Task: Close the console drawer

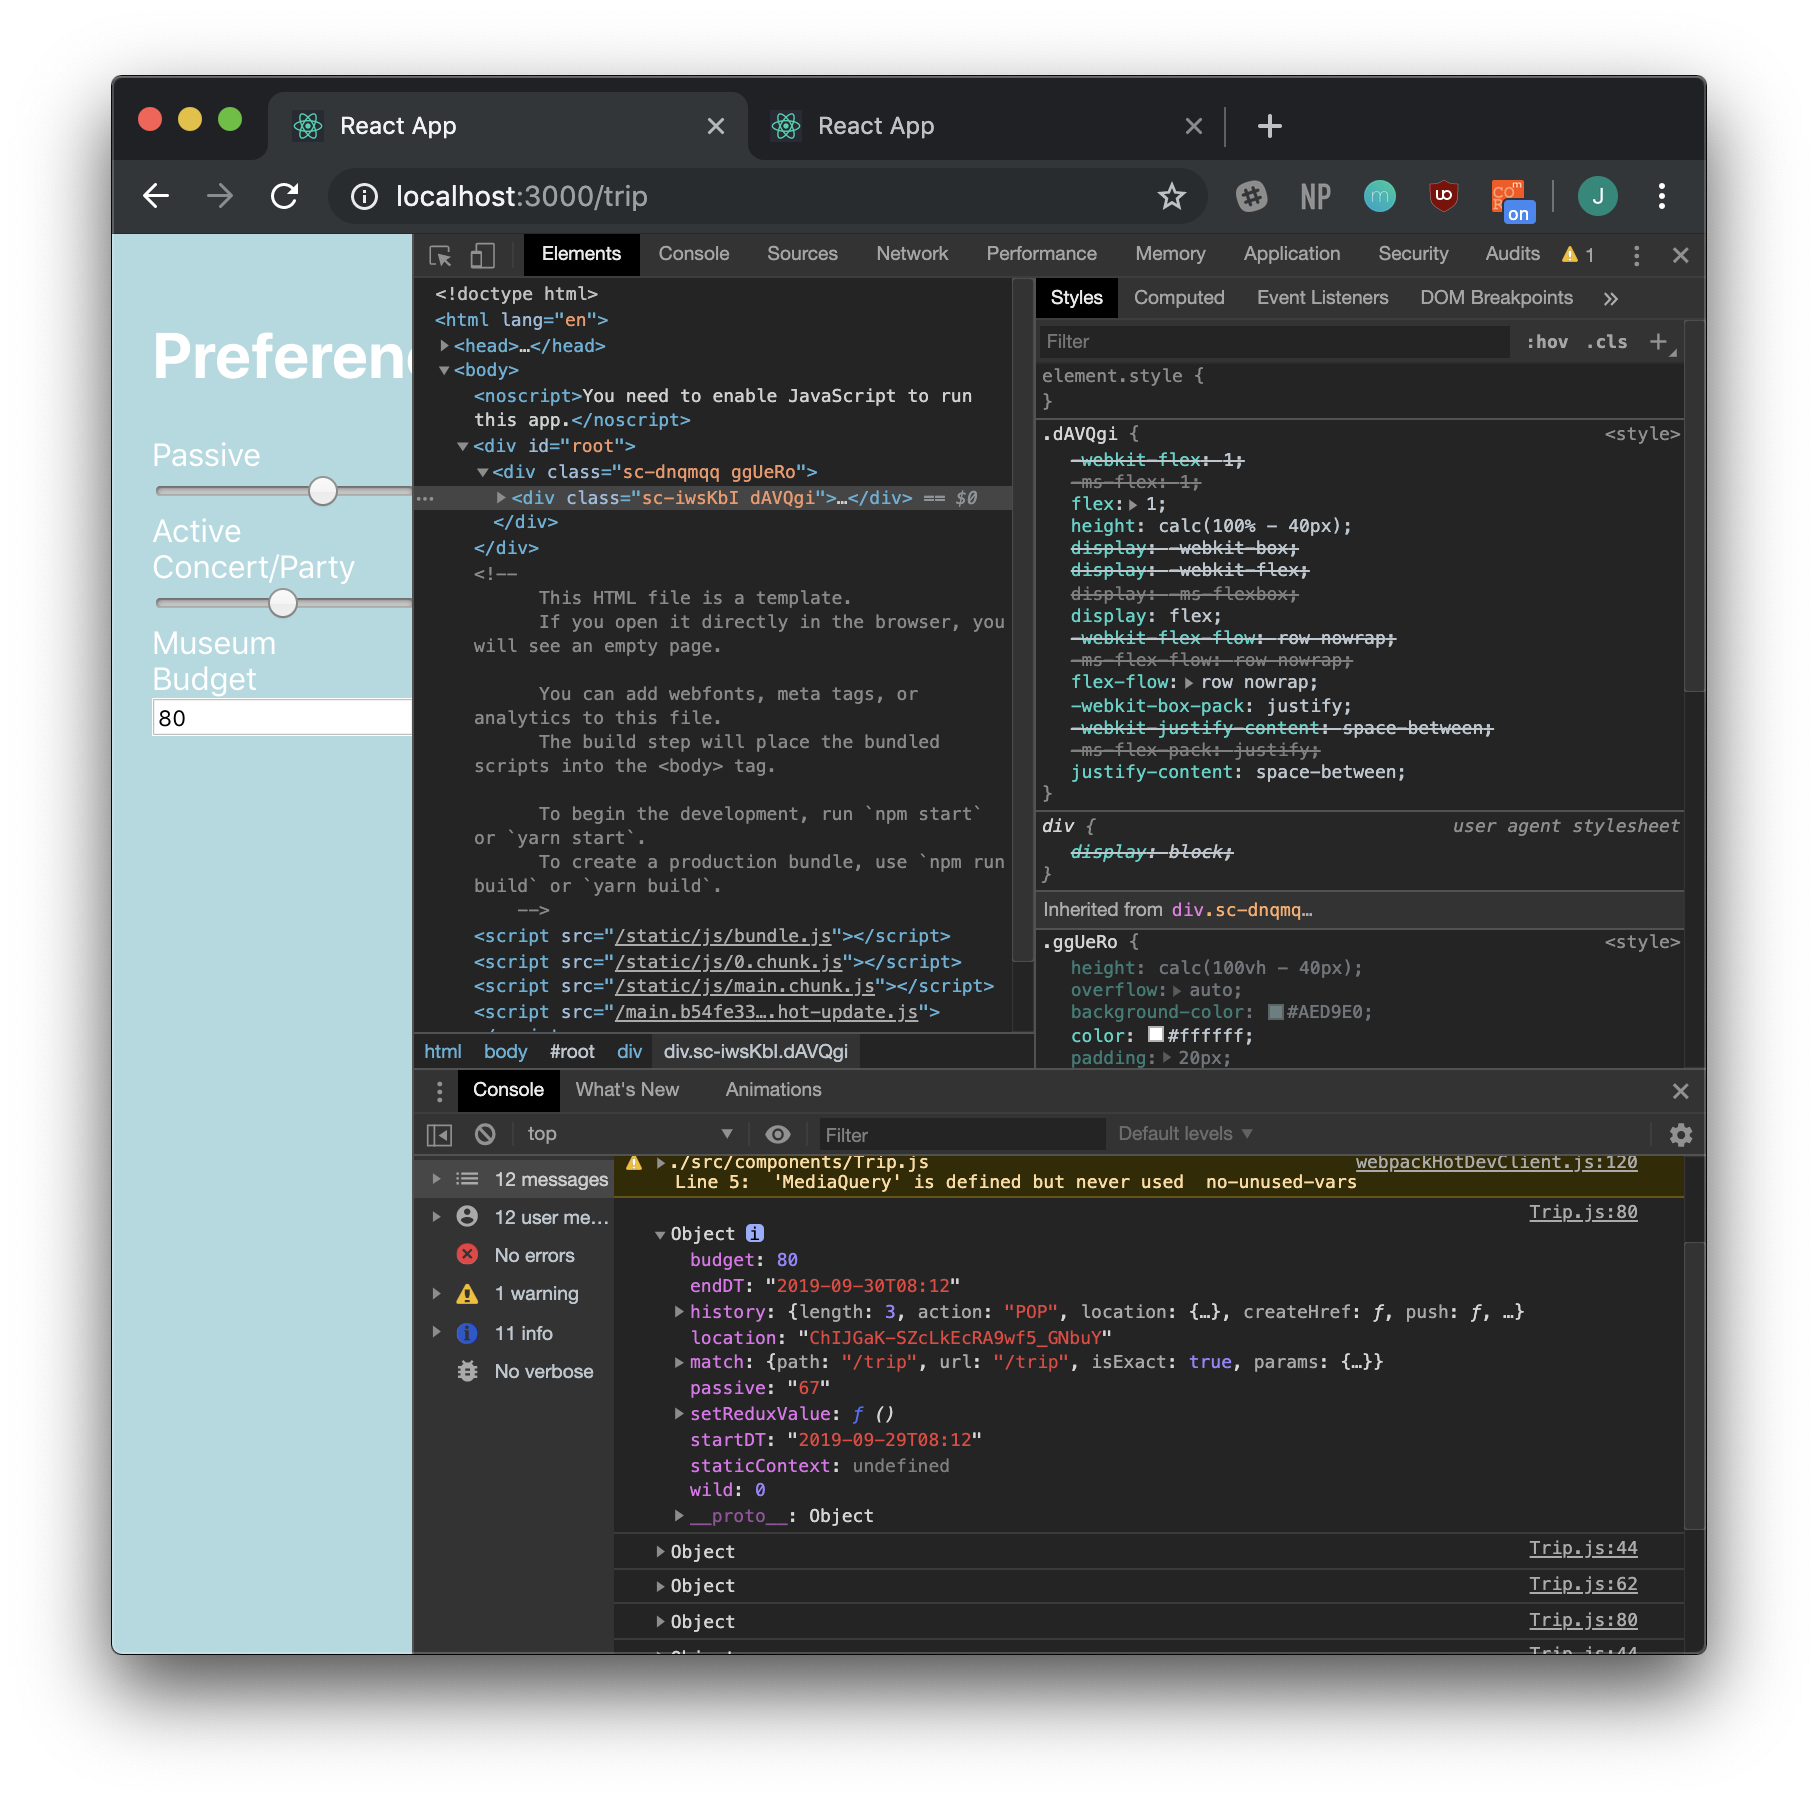Action: pyautogui.click(x=1680, y=1091)
